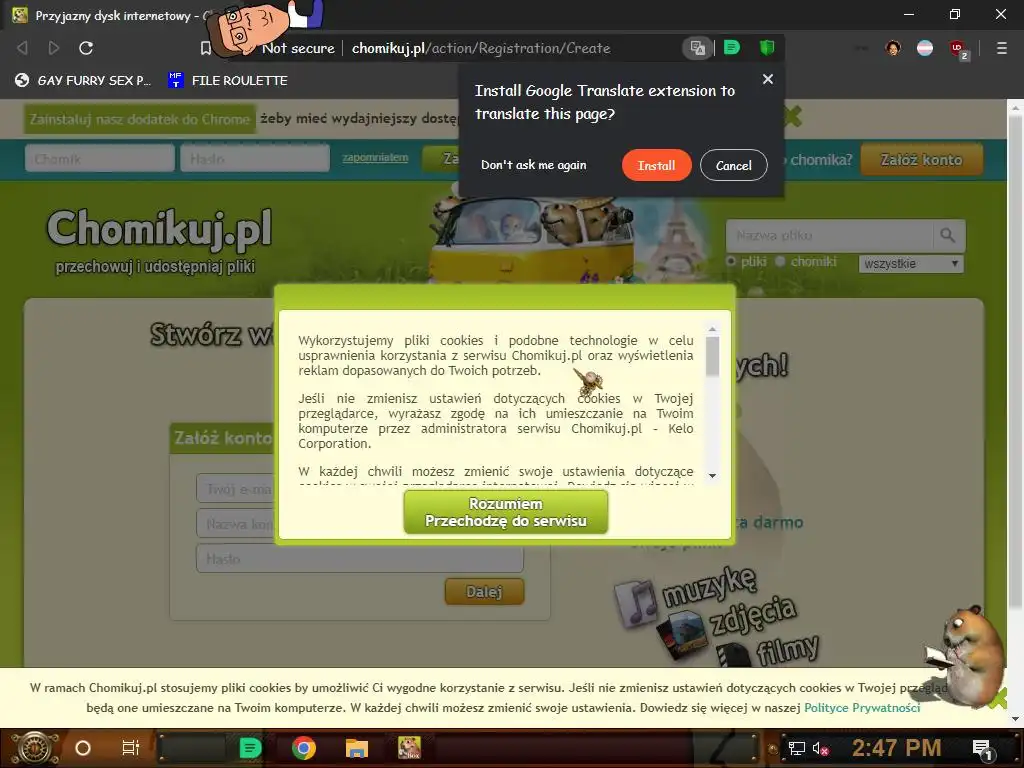Click the Załóż konto button in the header
Screen dimensions: 1024x768
pyautogui.click(x=921, y=159)
